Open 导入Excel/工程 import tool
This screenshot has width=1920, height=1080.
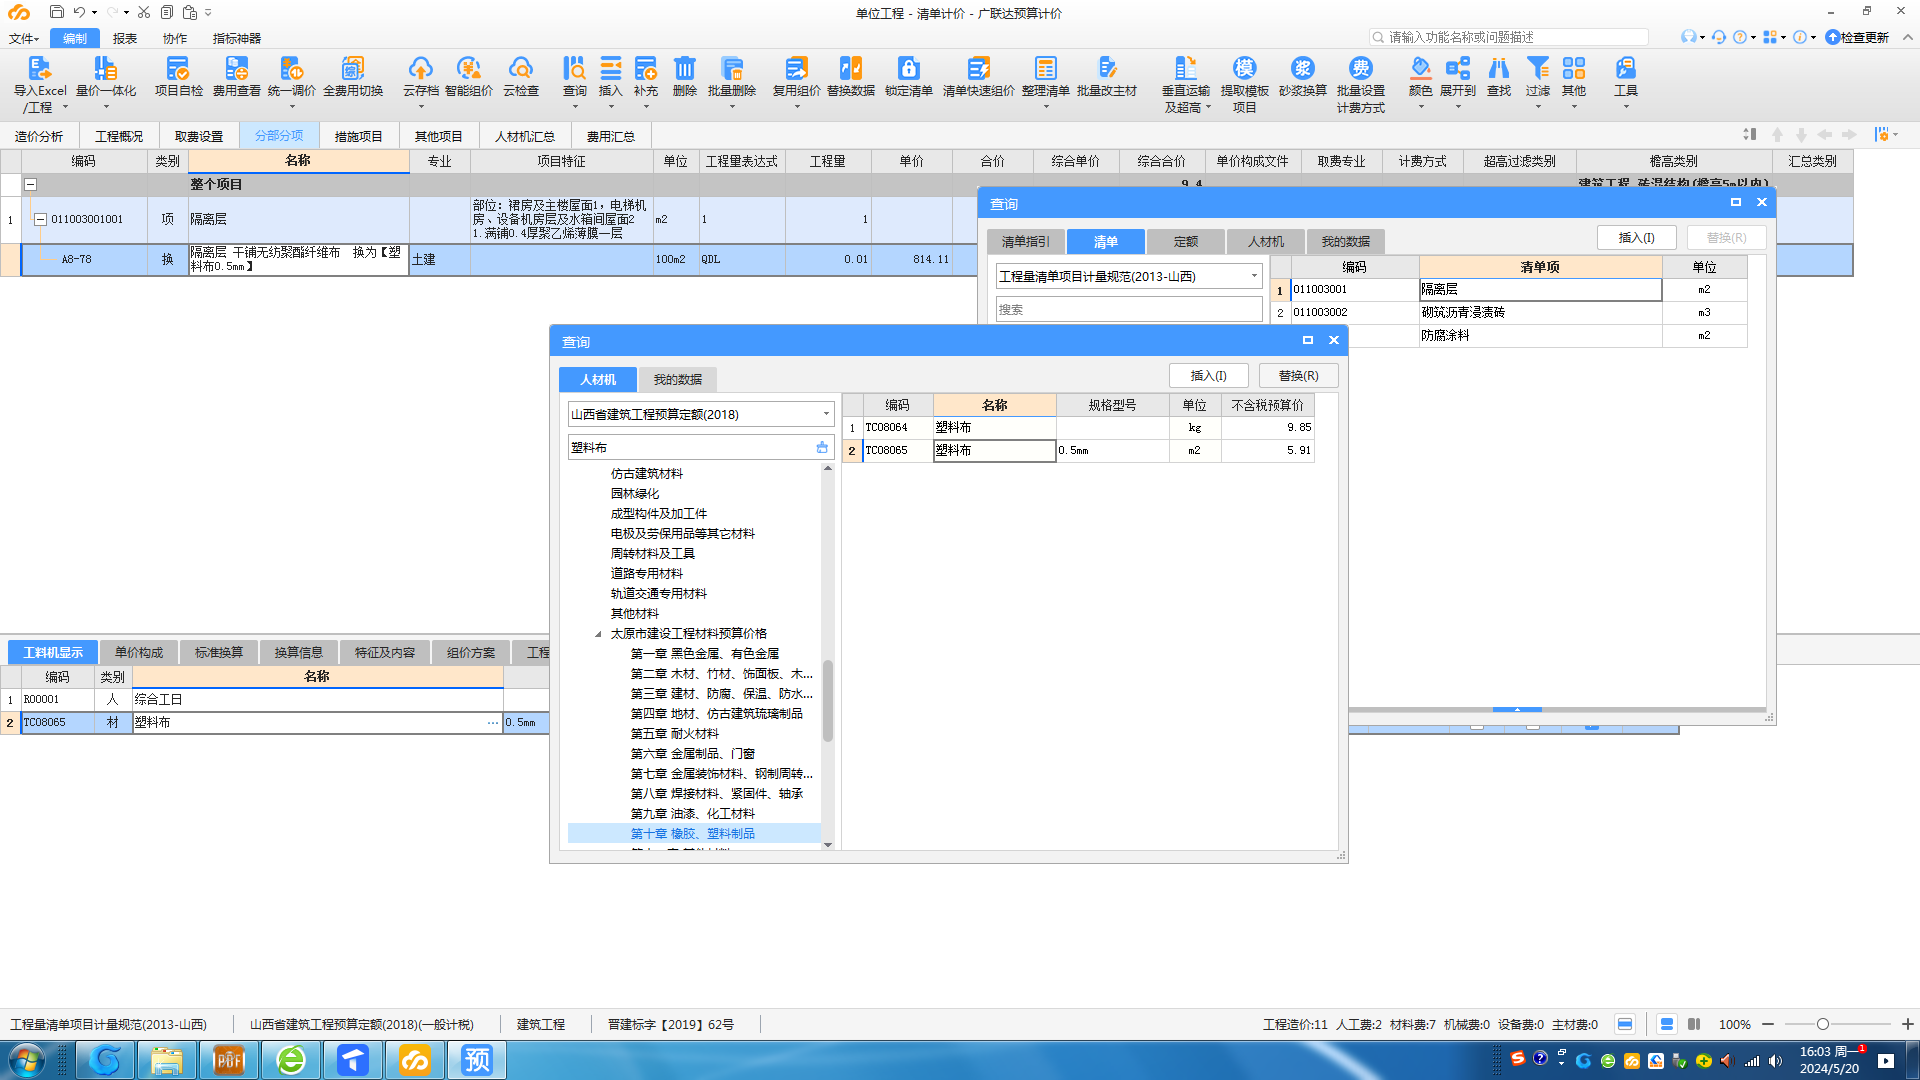pyautogui.click(x=39, y=84)
